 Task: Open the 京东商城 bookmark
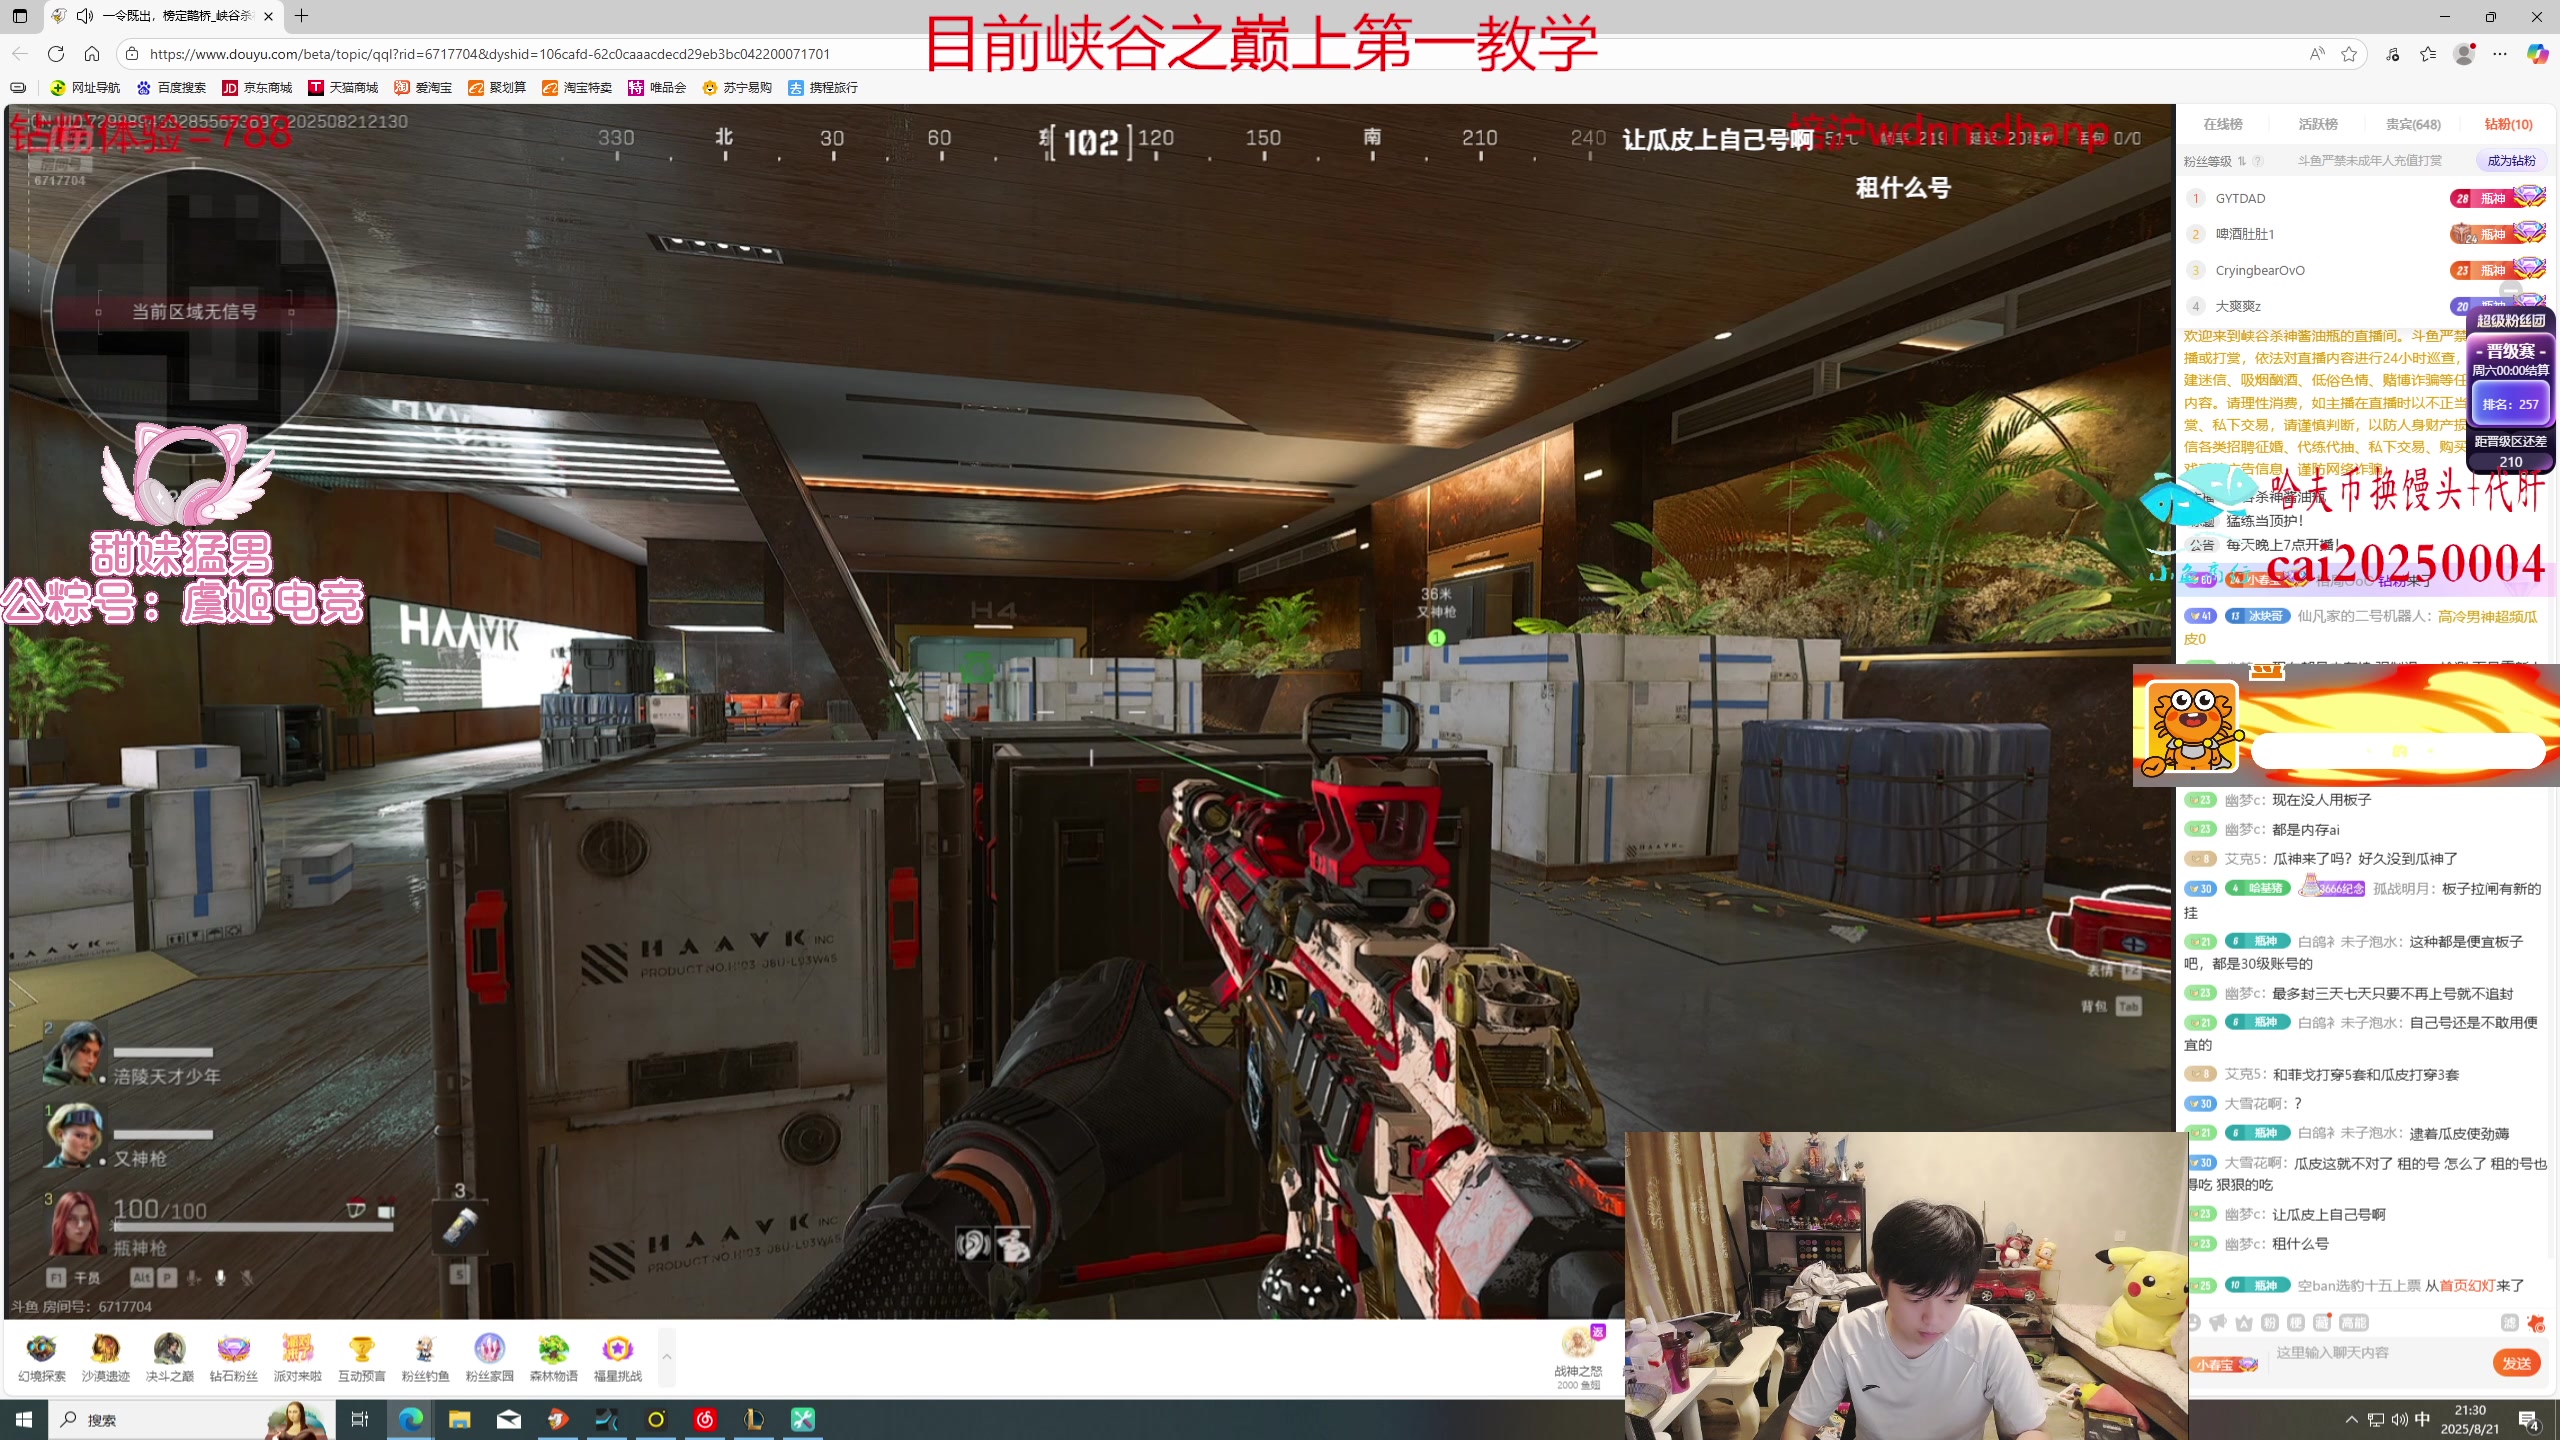point(257,88)
